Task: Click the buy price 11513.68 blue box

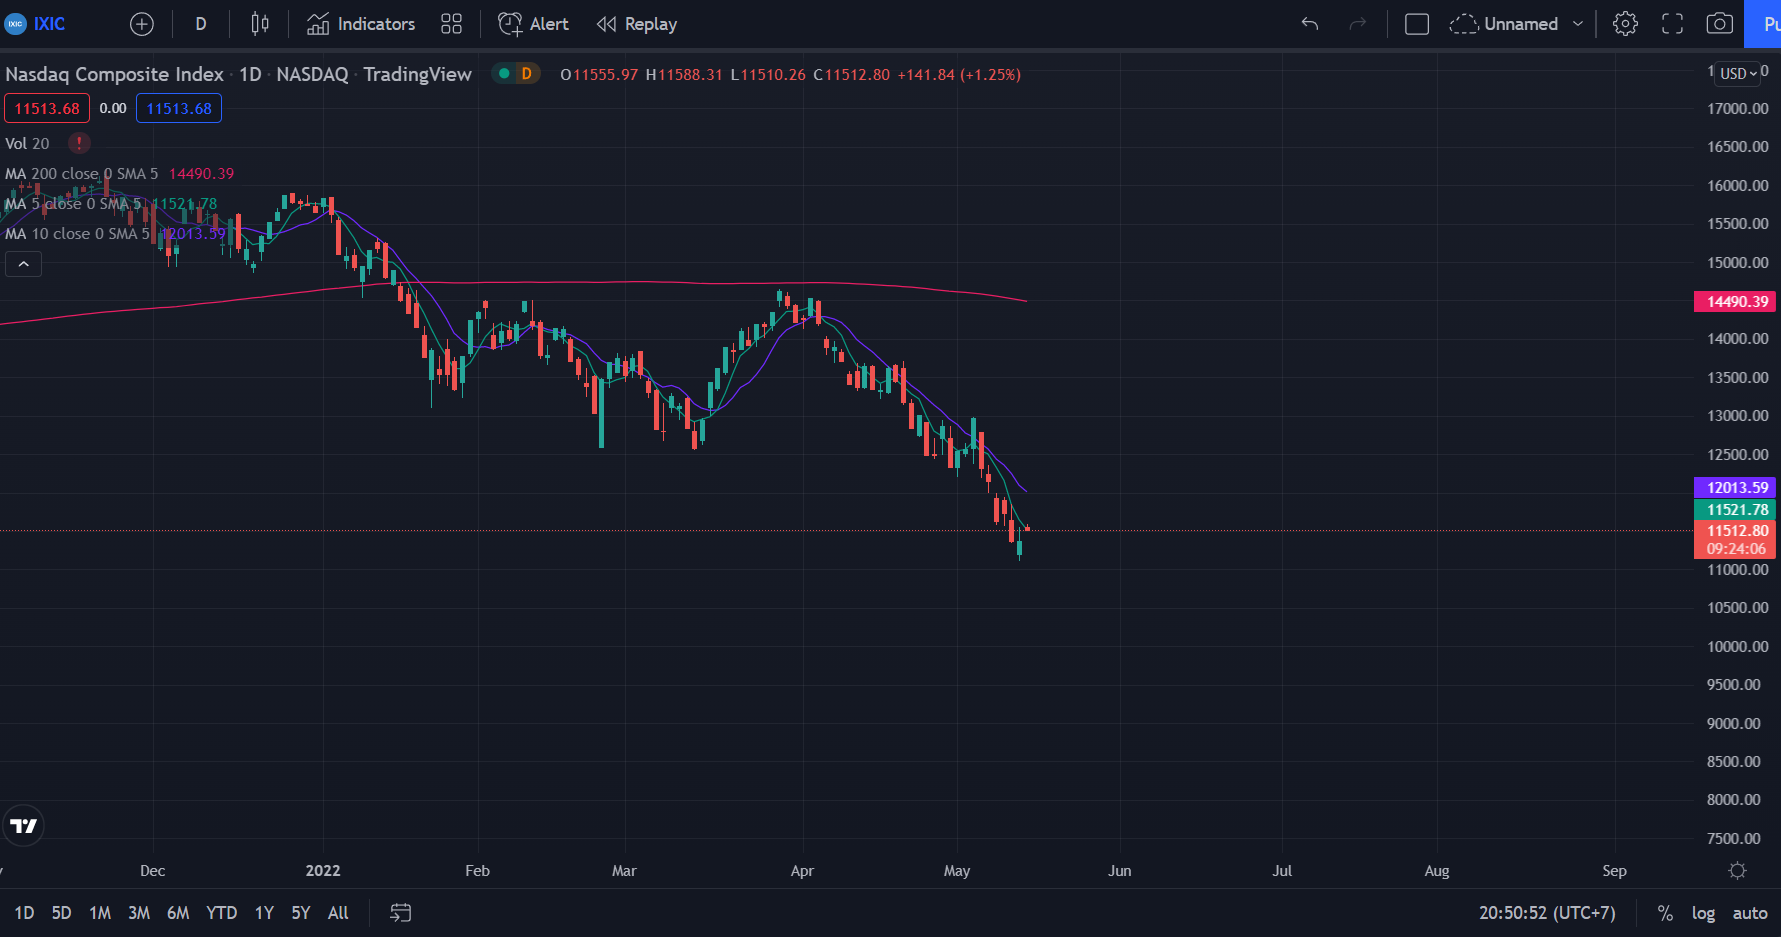Action: click(x=179, y=108)
